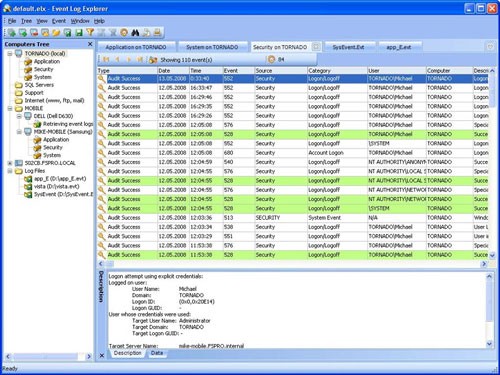This screenshot has height=375, width=500.
Task: Switch to Application on TORNADO tab
Action: point(136,47)
